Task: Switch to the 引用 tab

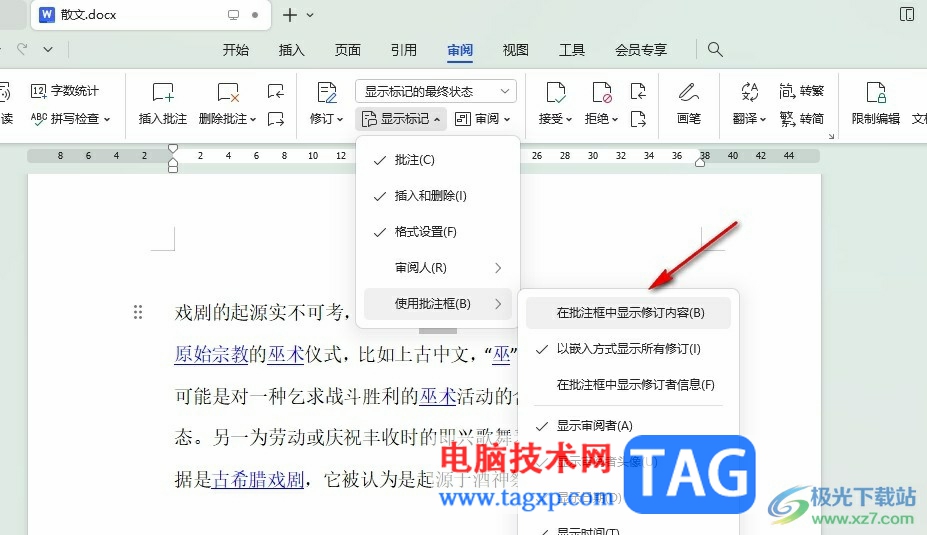Action: 404,50
